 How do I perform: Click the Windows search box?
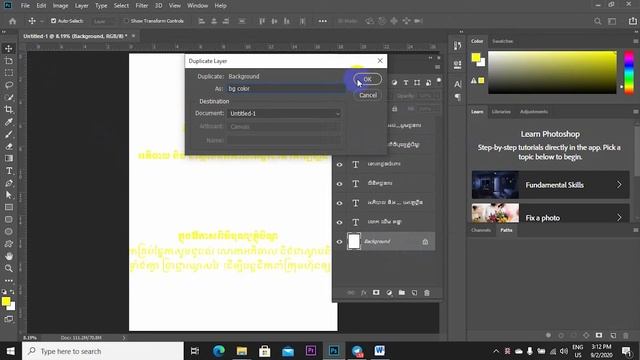tap(103, 351)
